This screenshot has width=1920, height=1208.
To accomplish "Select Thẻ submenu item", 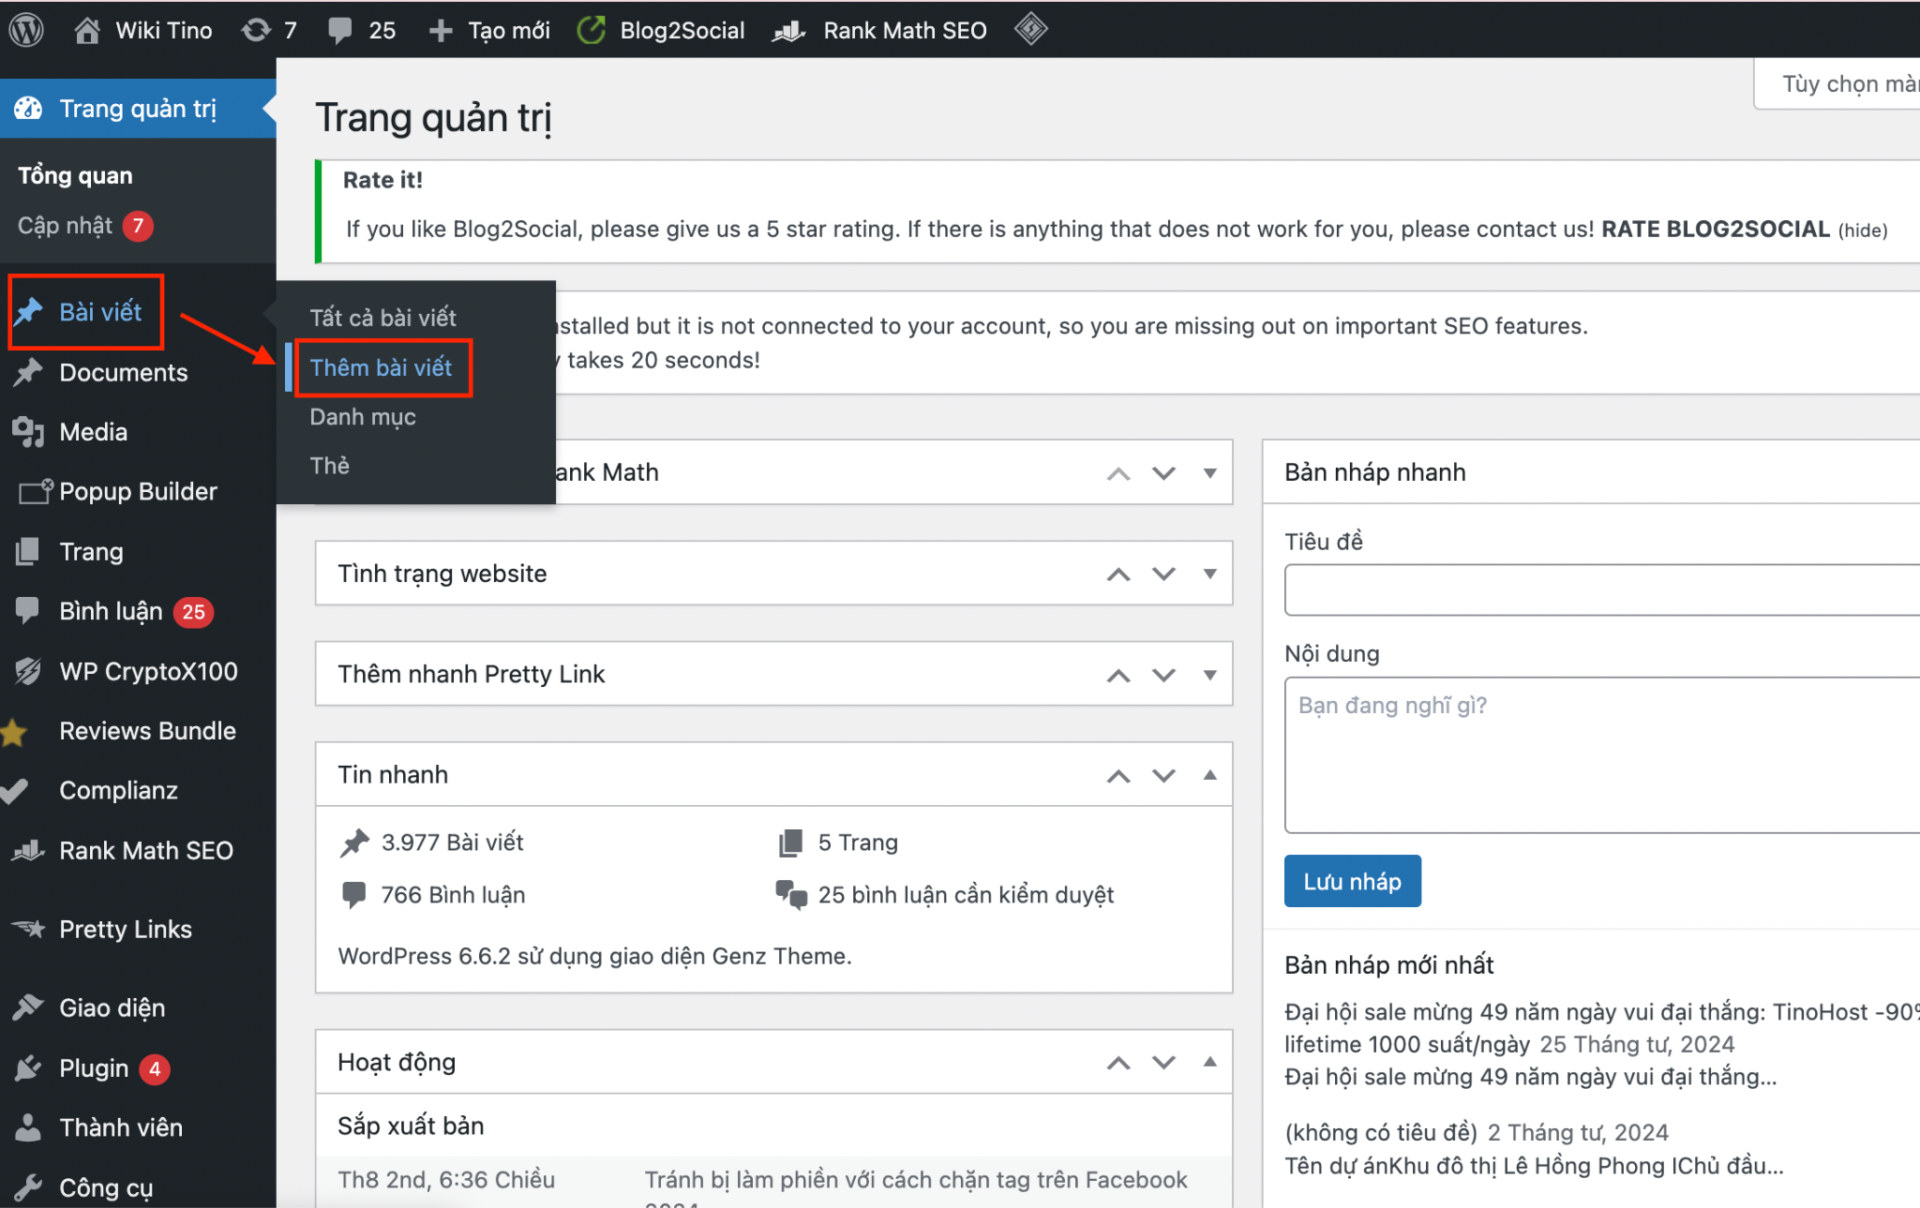I will 330,465.
